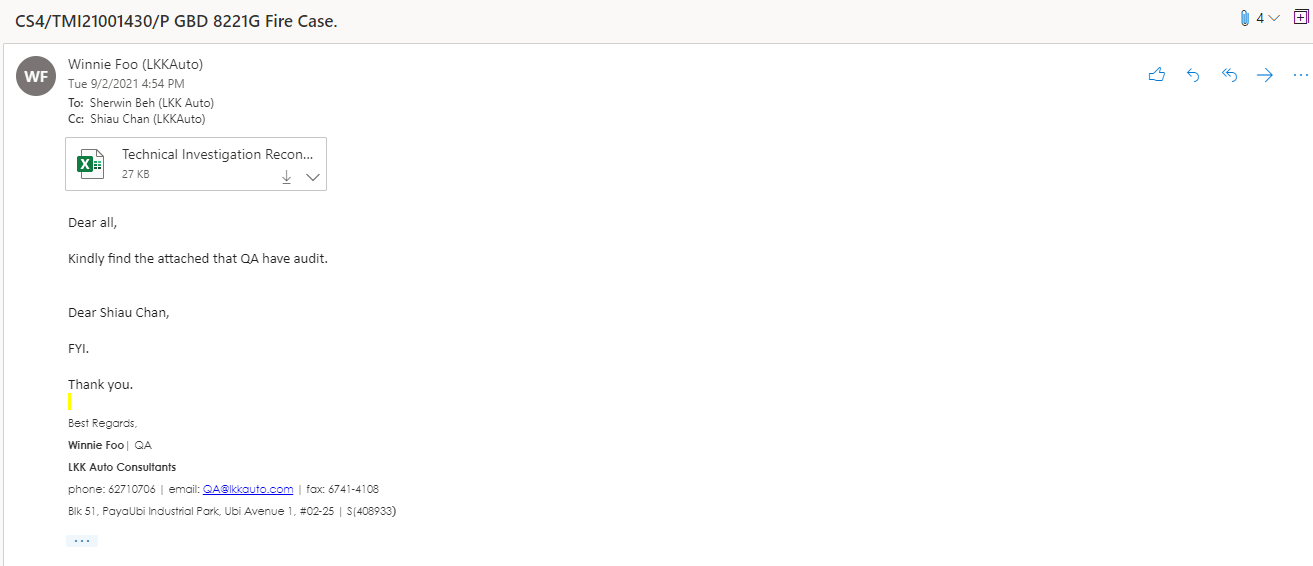Click the Reply all arrow icon

(x=1229, y=75)
